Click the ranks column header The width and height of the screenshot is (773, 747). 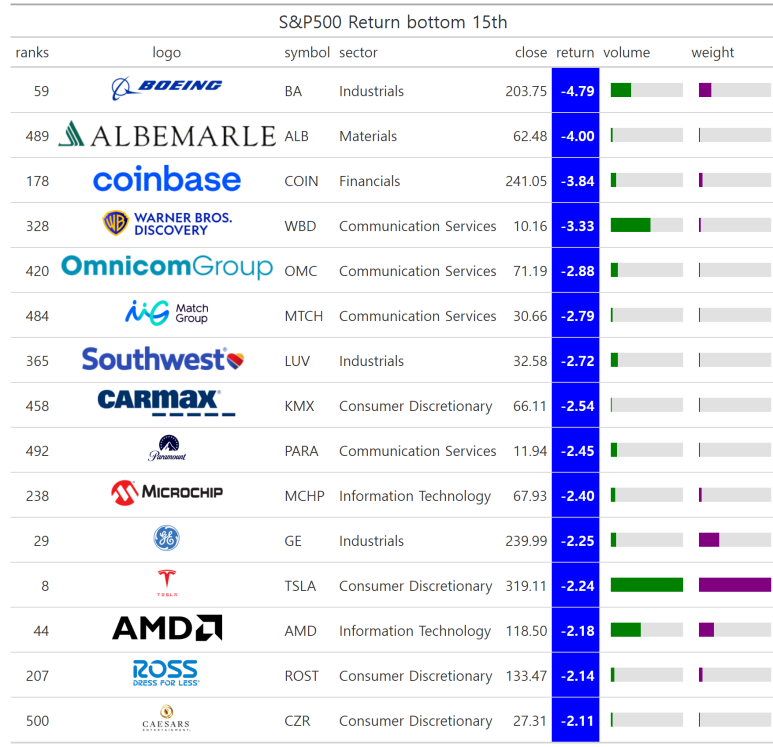coord(32,52)
